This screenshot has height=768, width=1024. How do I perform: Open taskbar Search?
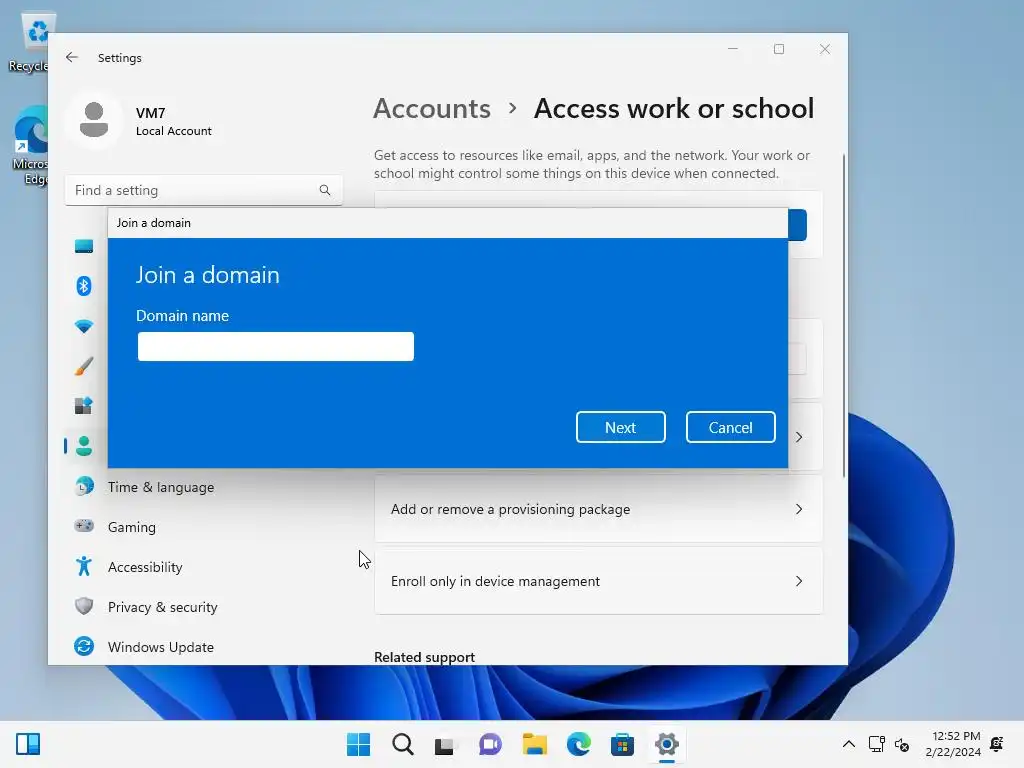(x=402, y=744)
